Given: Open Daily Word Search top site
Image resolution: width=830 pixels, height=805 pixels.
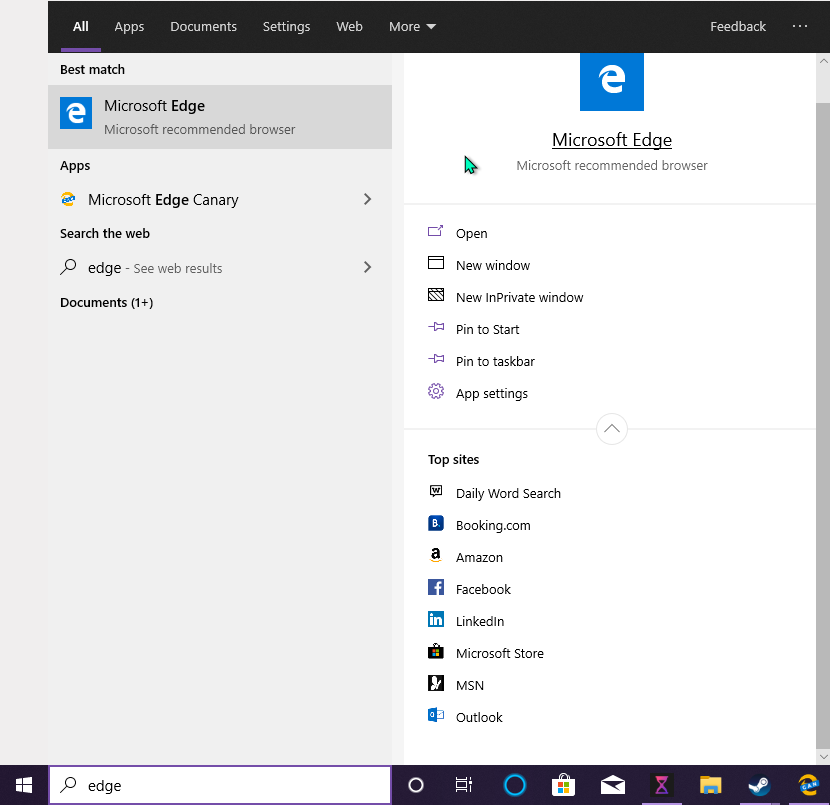Looking at the screenshot, I should pyautogui.click(x=508, y=493).
